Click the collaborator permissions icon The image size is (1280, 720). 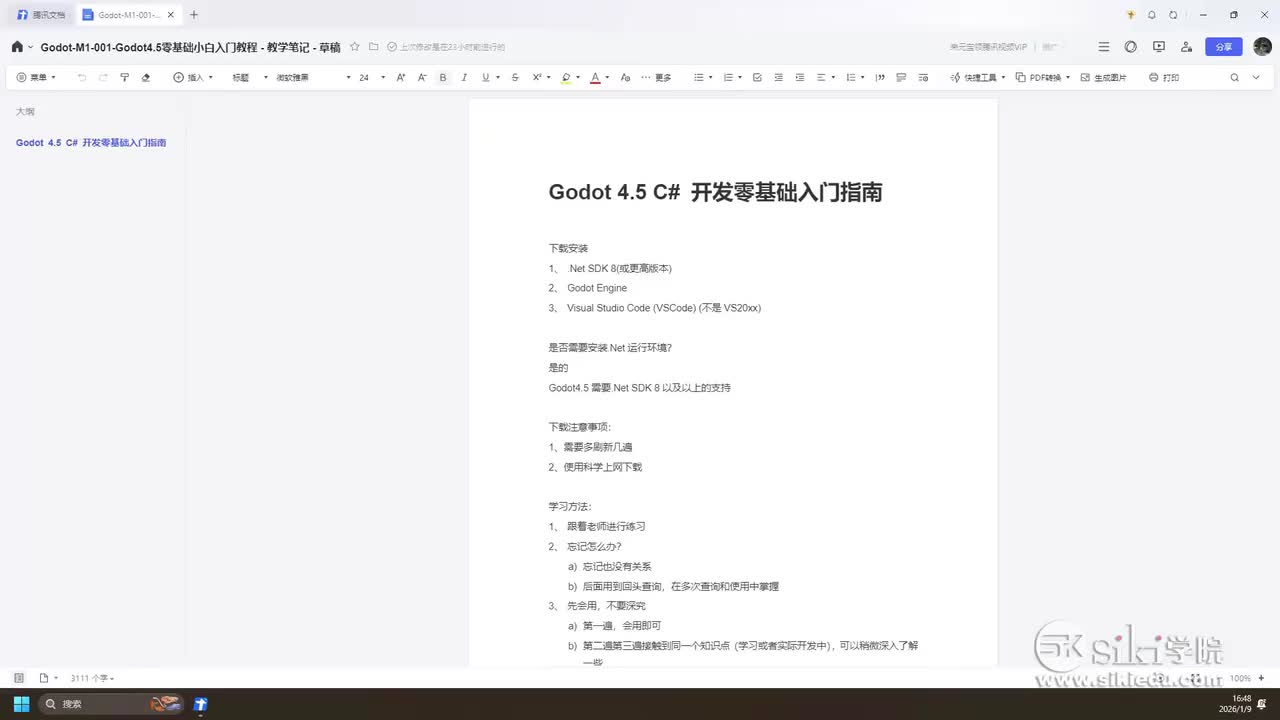point(1186,47)
